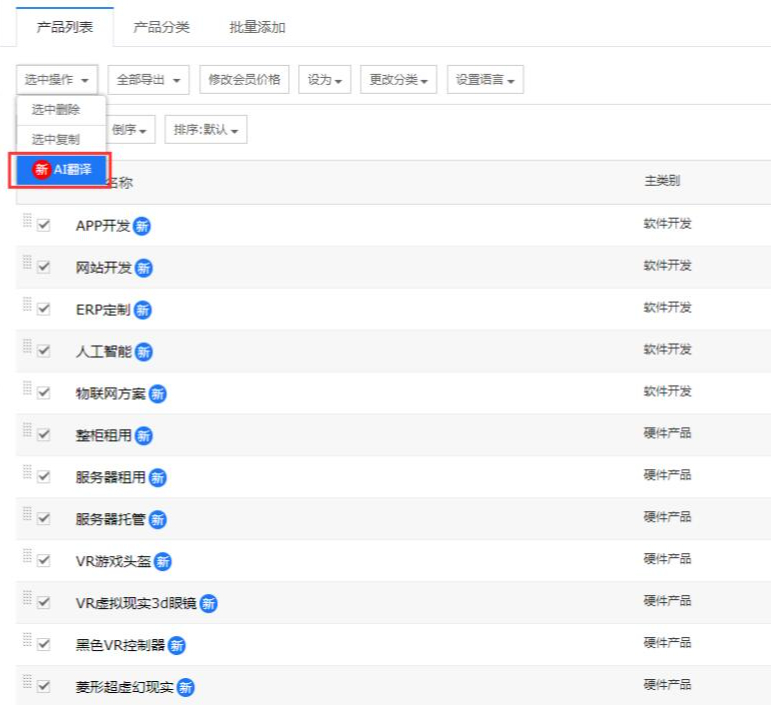
Task: Expand the 设为 dropdown
Action: click(x=325, y=80)
